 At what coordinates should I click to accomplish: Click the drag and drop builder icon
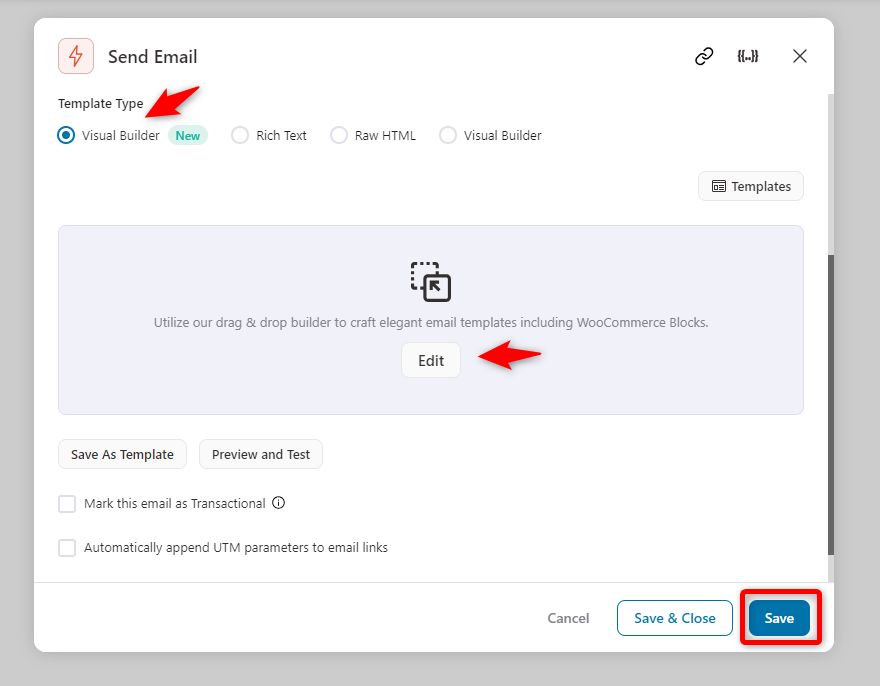pos(430,282)
